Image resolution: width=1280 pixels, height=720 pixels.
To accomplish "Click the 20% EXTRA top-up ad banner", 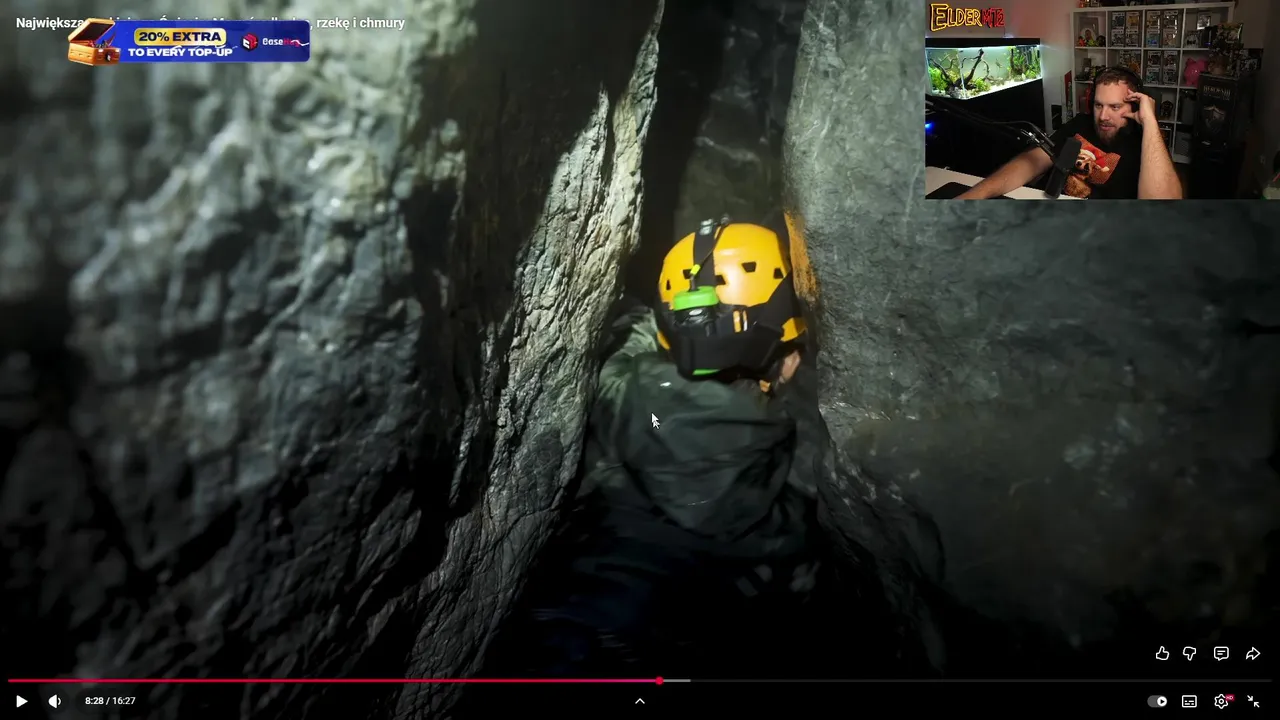I will 189,42.
